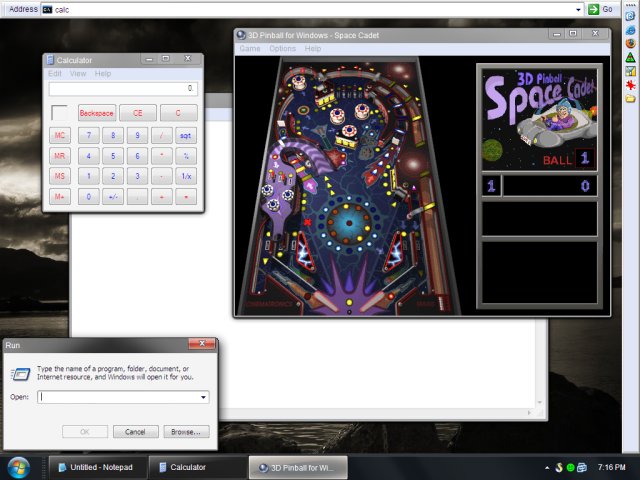Click the green triangle icon in the side toolbar
The image size is (640, 480).
tap(631, 57)
